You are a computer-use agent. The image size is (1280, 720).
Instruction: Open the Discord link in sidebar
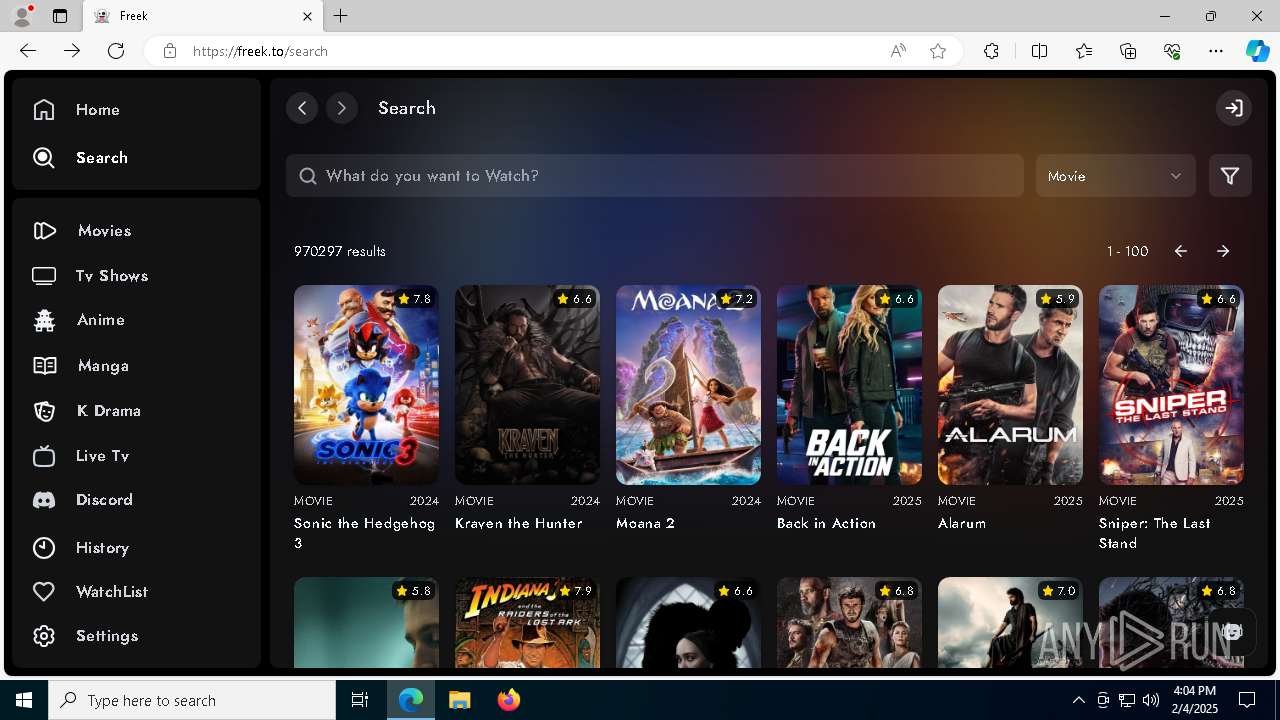click(82, 500)
